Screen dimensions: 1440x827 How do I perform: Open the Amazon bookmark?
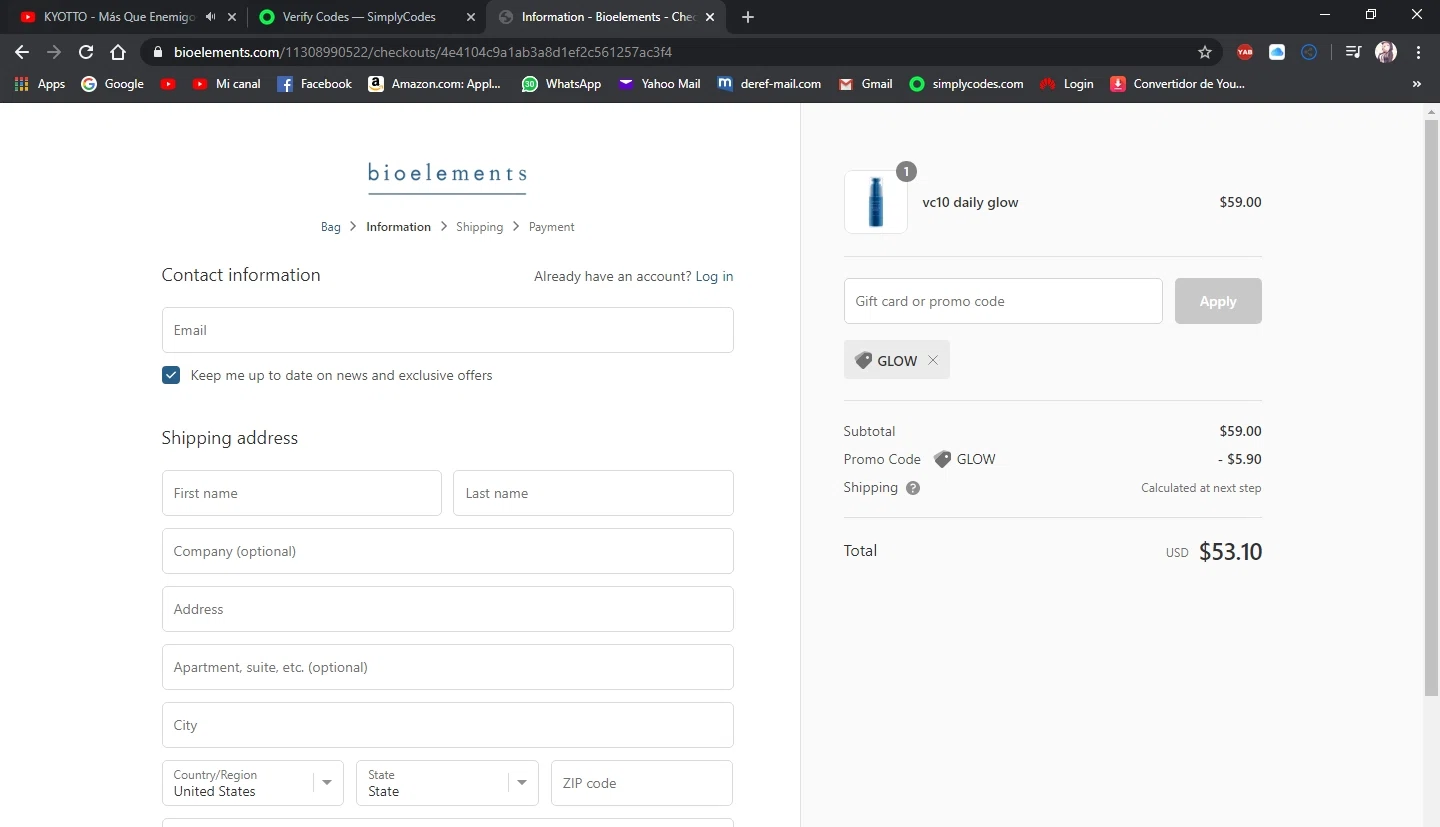pyautogui.click(x=435, y=84)
